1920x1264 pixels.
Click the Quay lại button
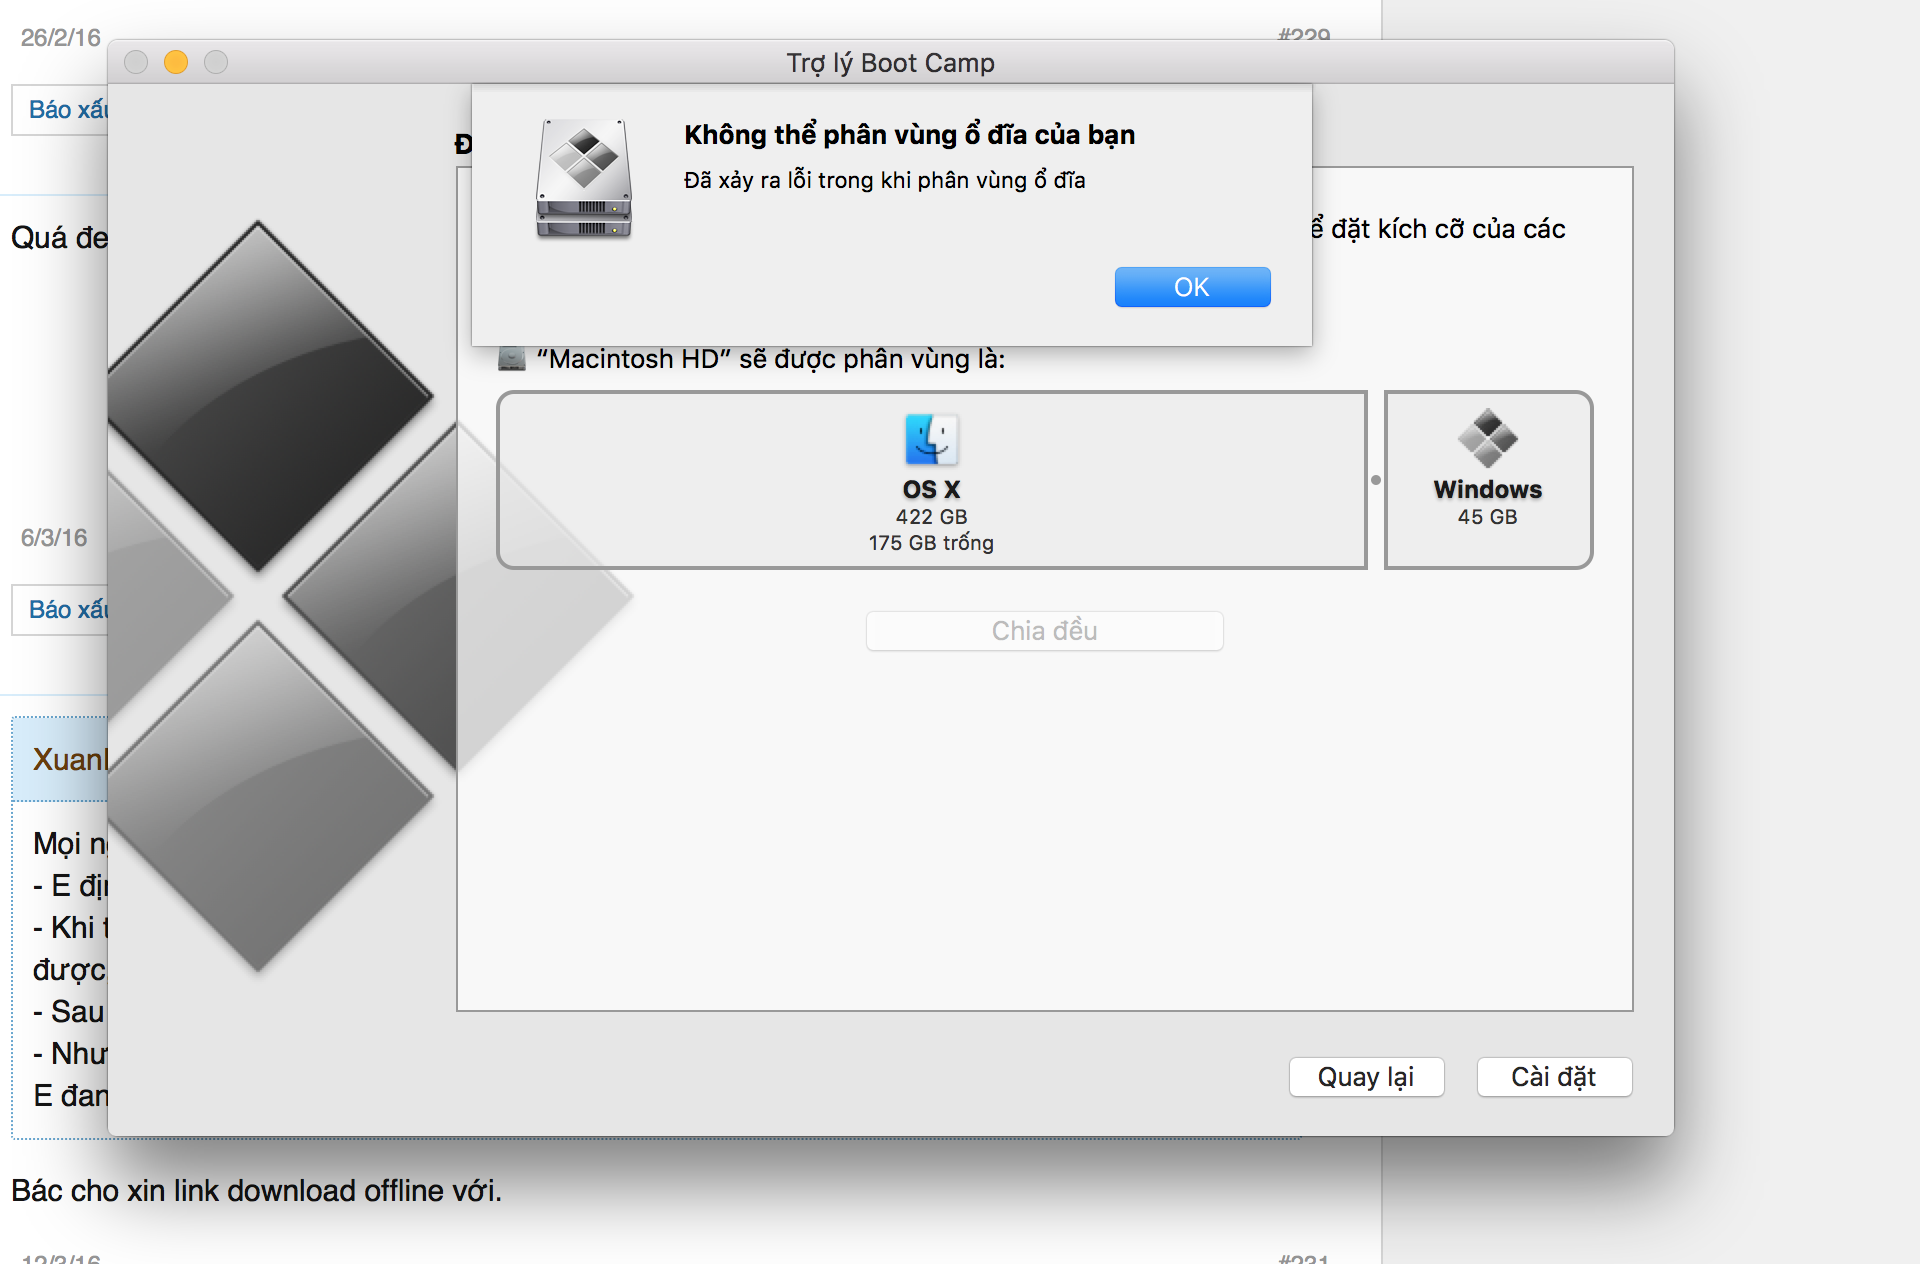pos(1366,1077)
